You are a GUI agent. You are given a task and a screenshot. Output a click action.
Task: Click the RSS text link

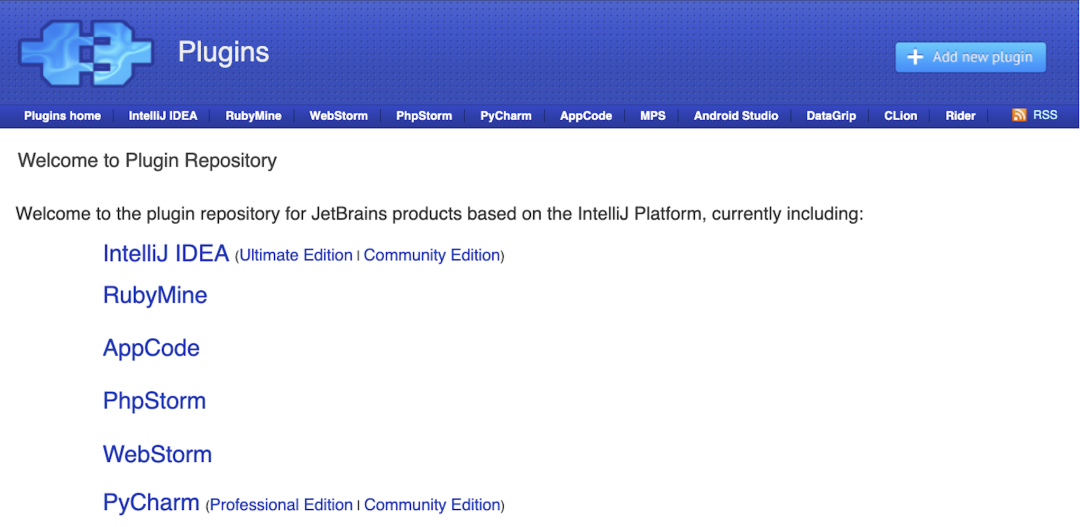[x=1045, y=115]
